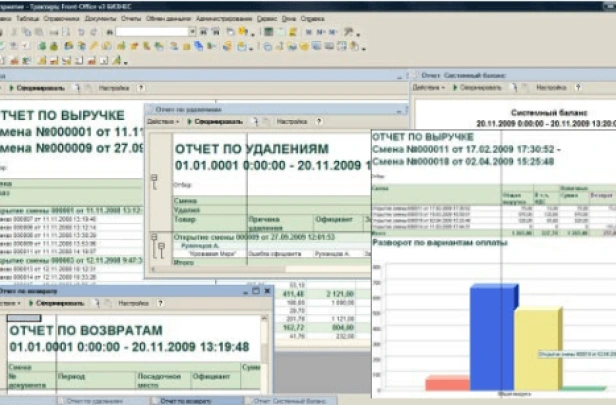Image resolution: width=616 pixels, height=405 pixels.
Task: Collapse the Открытие смены group in deletions report
Action: (155, 238)
